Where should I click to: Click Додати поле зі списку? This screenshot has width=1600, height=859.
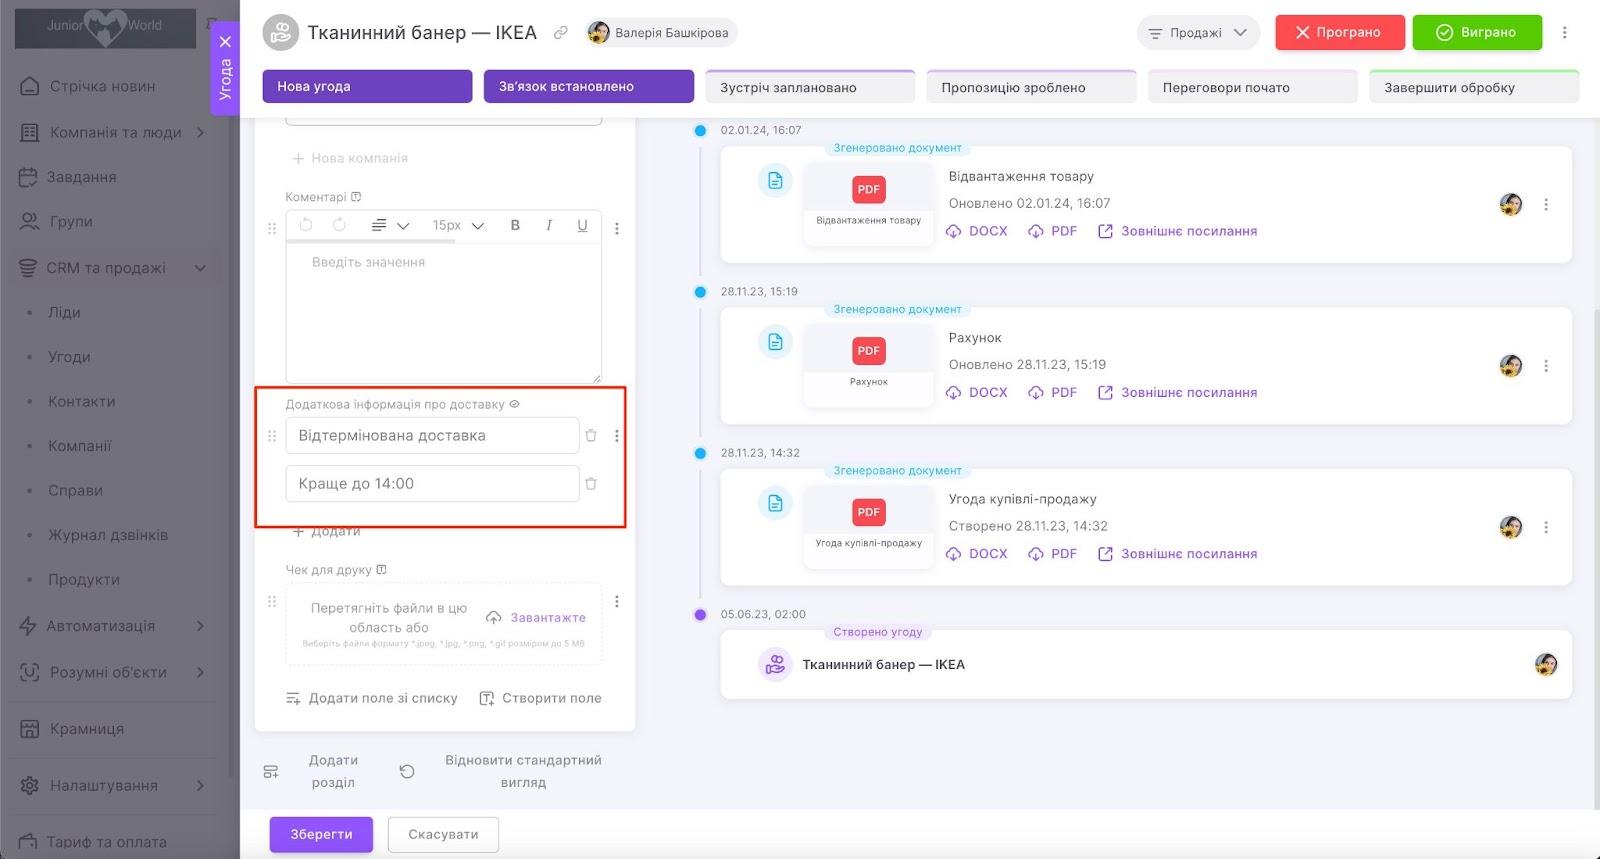click(372, 698)
